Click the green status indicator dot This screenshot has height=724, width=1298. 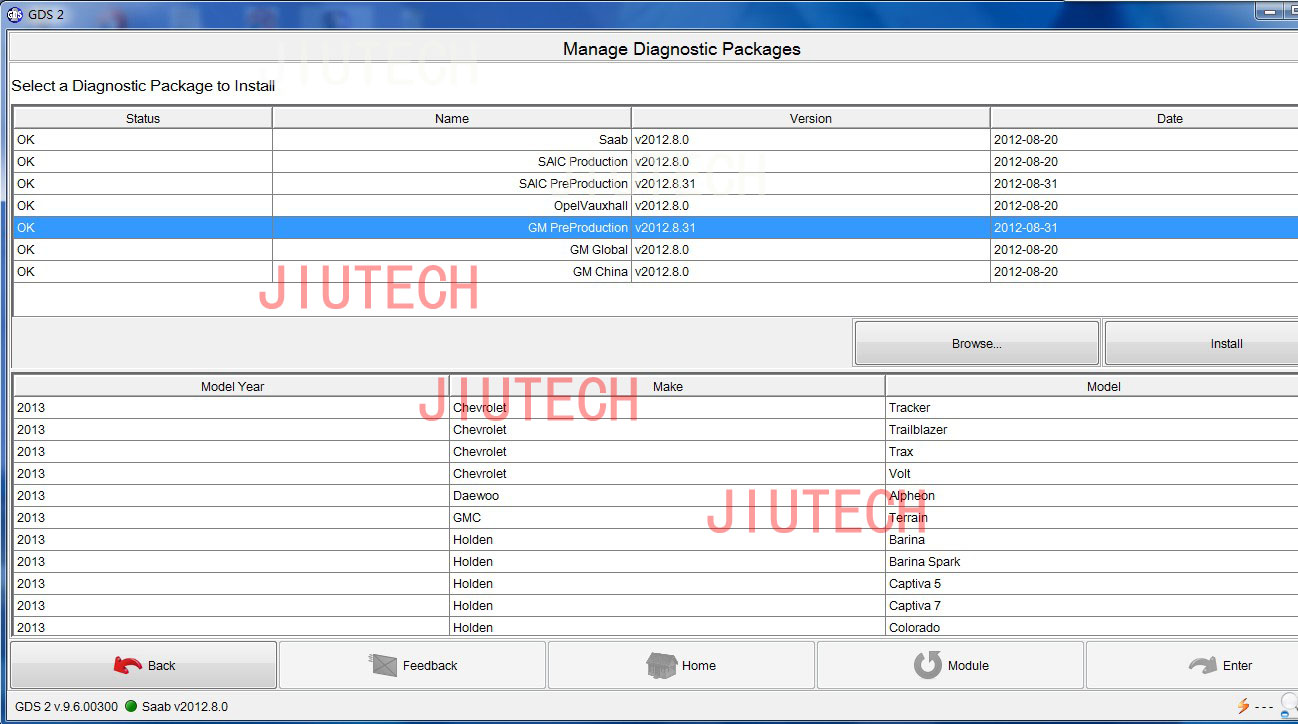click(130, 706)
